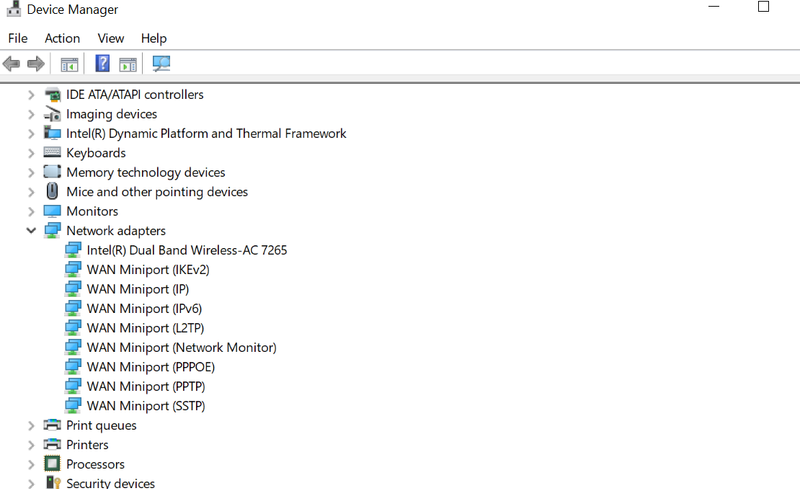
Task: Click the Print queues printer icon
Action: (52, 425)
